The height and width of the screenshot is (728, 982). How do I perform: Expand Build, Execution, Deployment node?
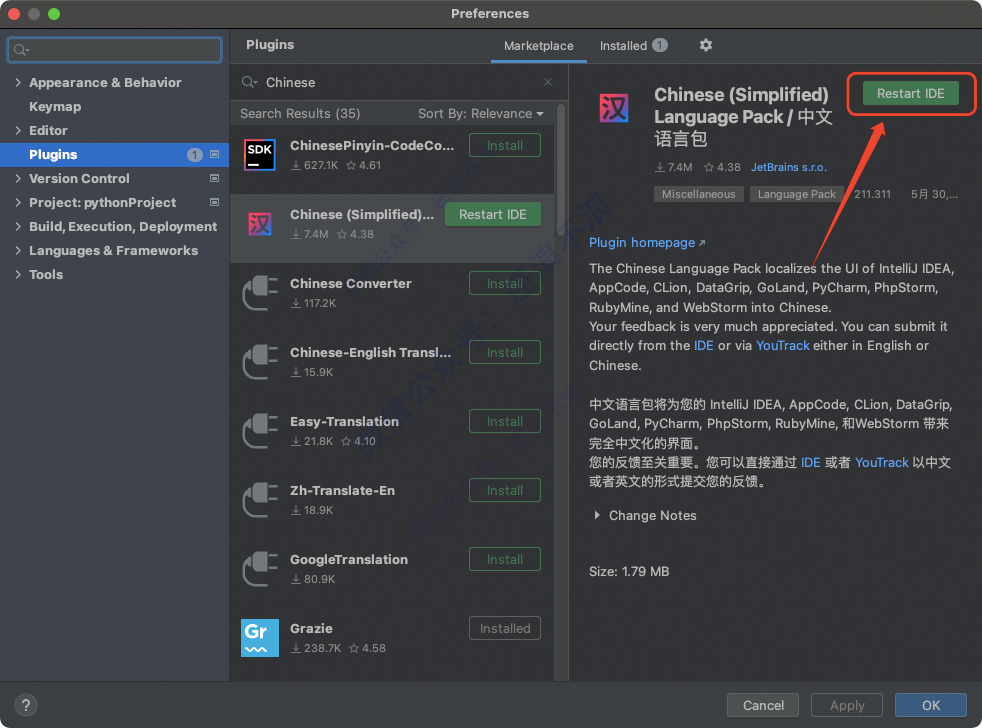[x=18, y=226]
